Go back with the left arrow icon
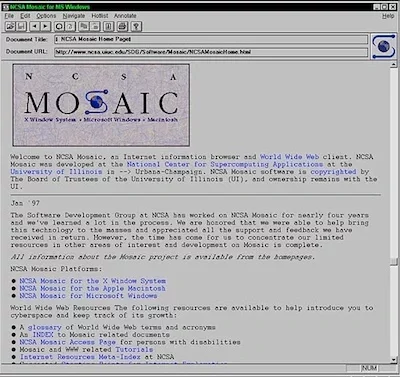 34,26
